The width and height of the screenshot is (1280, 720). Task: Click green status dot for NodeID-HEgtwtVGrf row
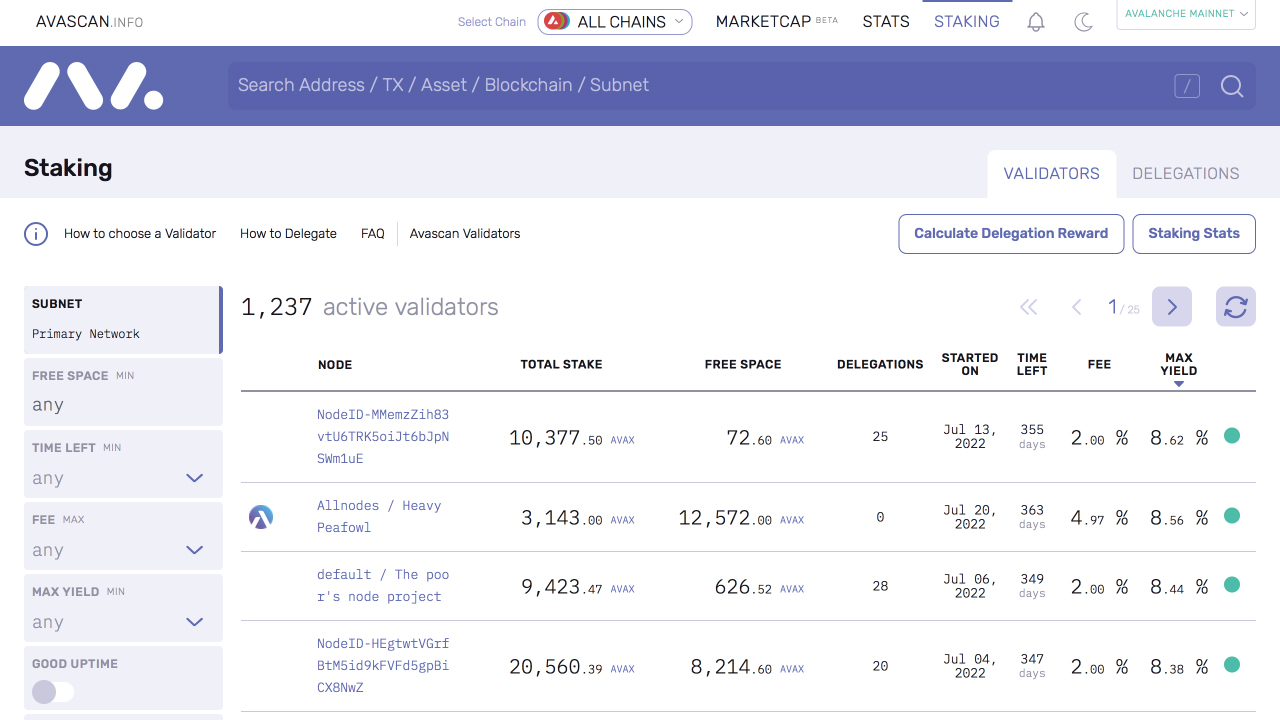pyautogui.click(x=1232, y=665)
